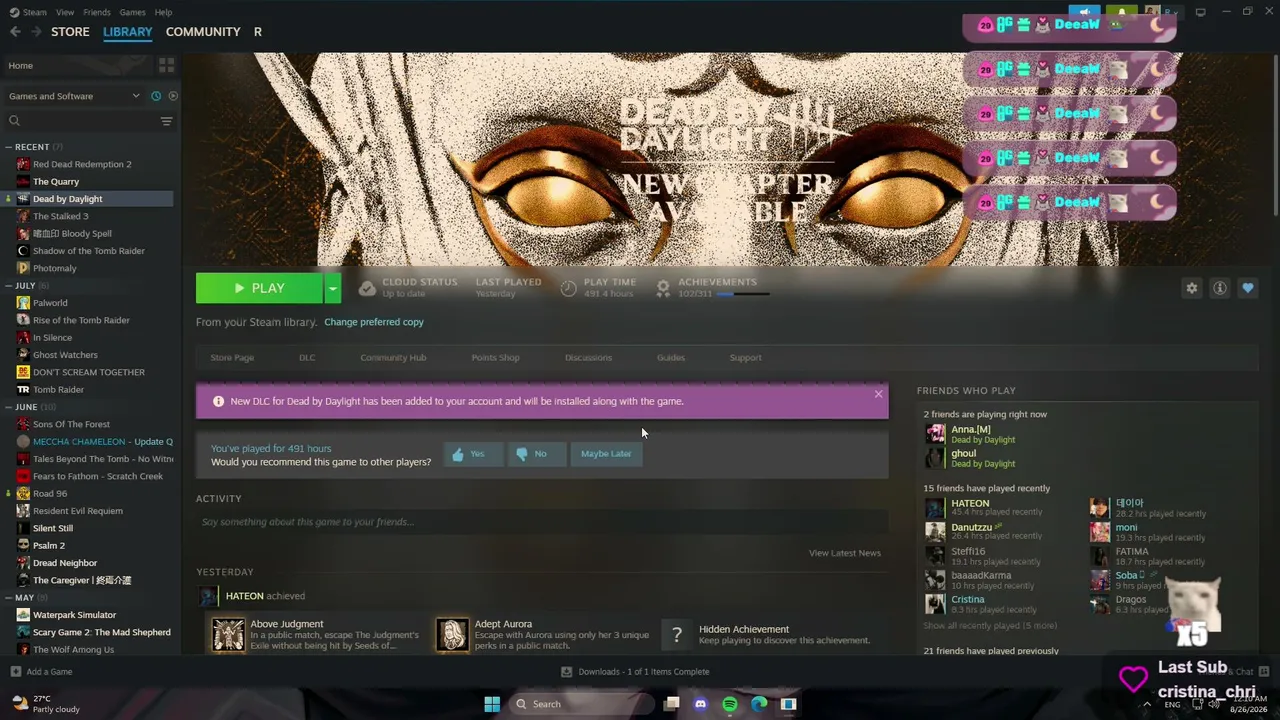Open View Latest News

tap(845, 553)
